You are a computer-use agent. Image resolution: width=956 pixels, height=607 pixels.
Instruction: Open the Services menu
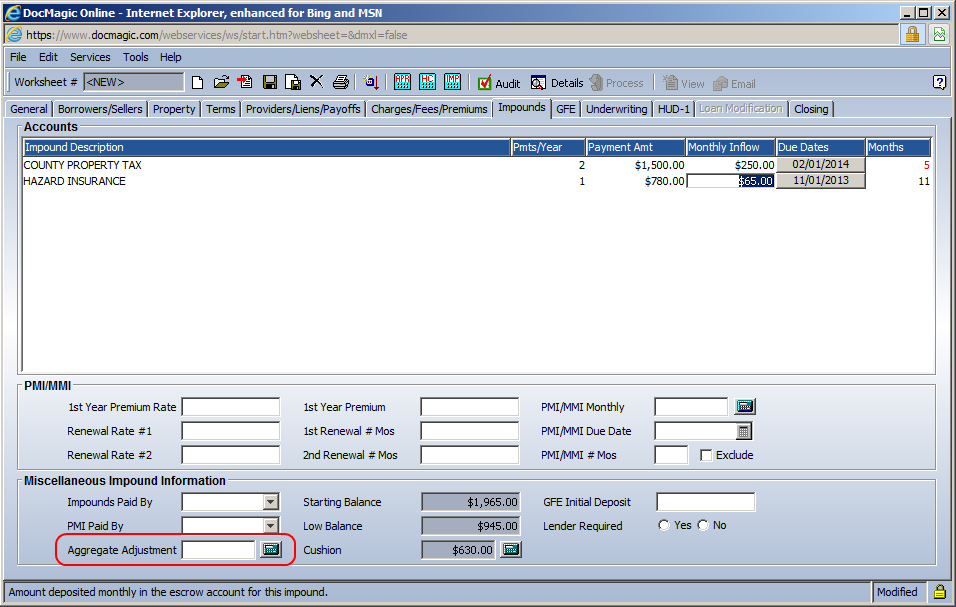[90, 57]
